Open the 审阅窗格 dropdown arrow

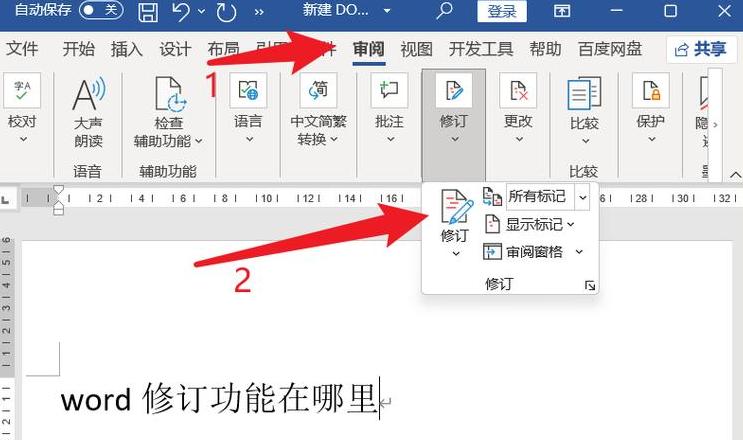pyautogui.click(x=579, y=252)
